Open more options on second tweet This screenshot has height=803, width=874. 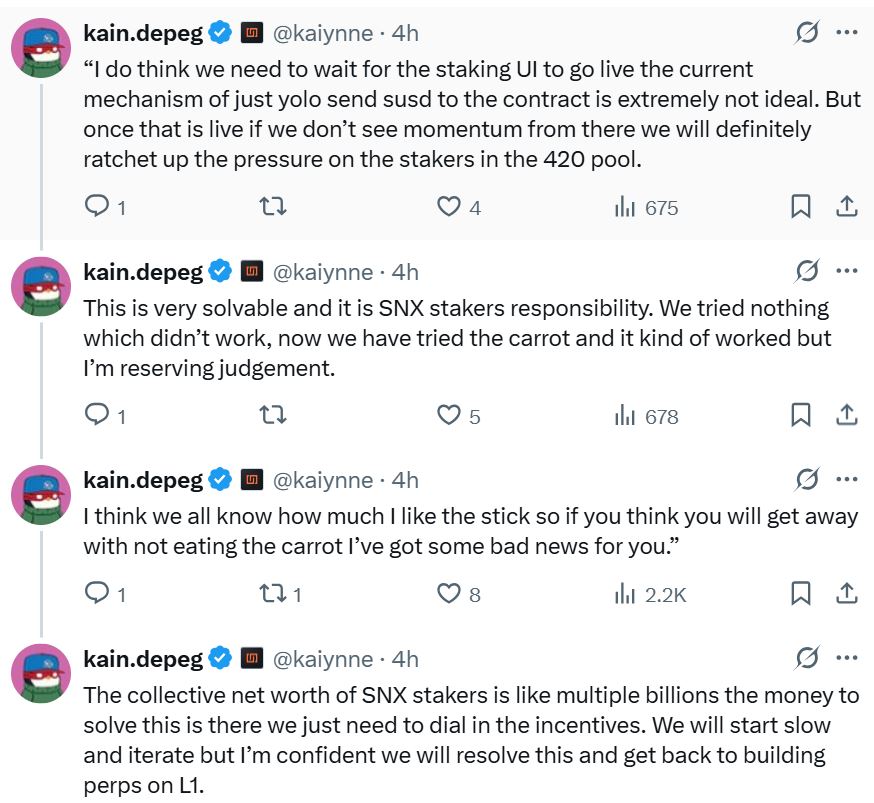pos(846,272)
